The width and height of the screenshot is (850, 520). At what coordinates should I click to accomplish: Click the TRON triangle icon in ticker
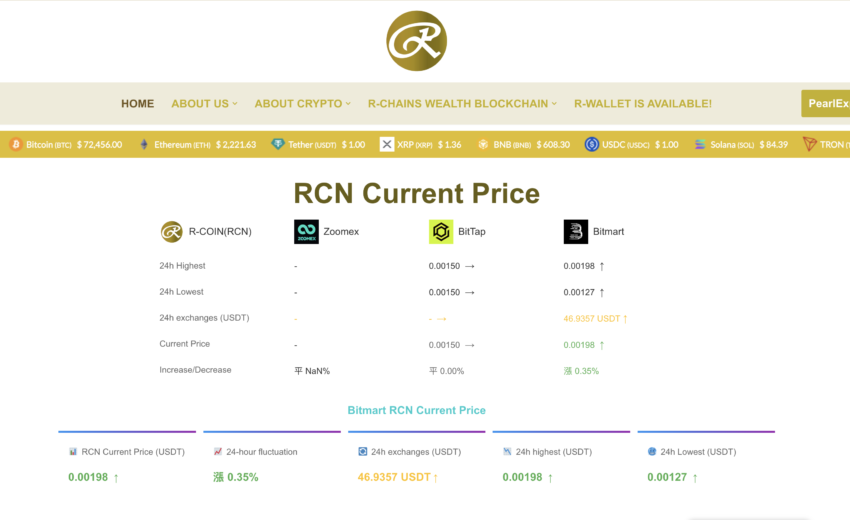(809, 144)
